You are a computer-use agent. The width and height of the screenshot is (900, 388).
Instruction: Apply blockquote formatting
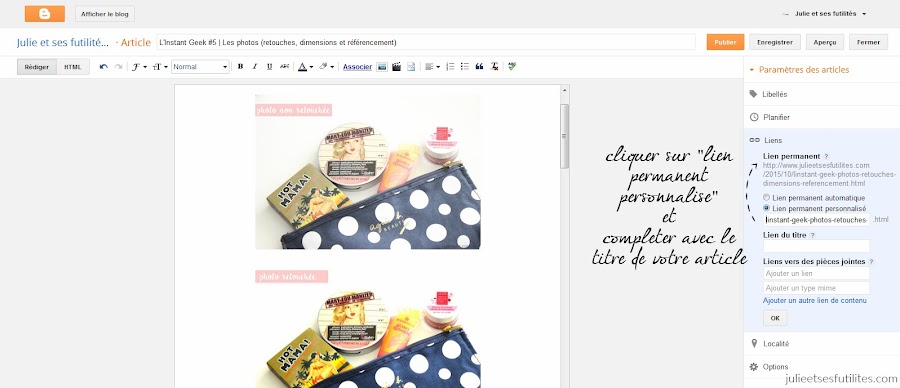pos(479,67)
